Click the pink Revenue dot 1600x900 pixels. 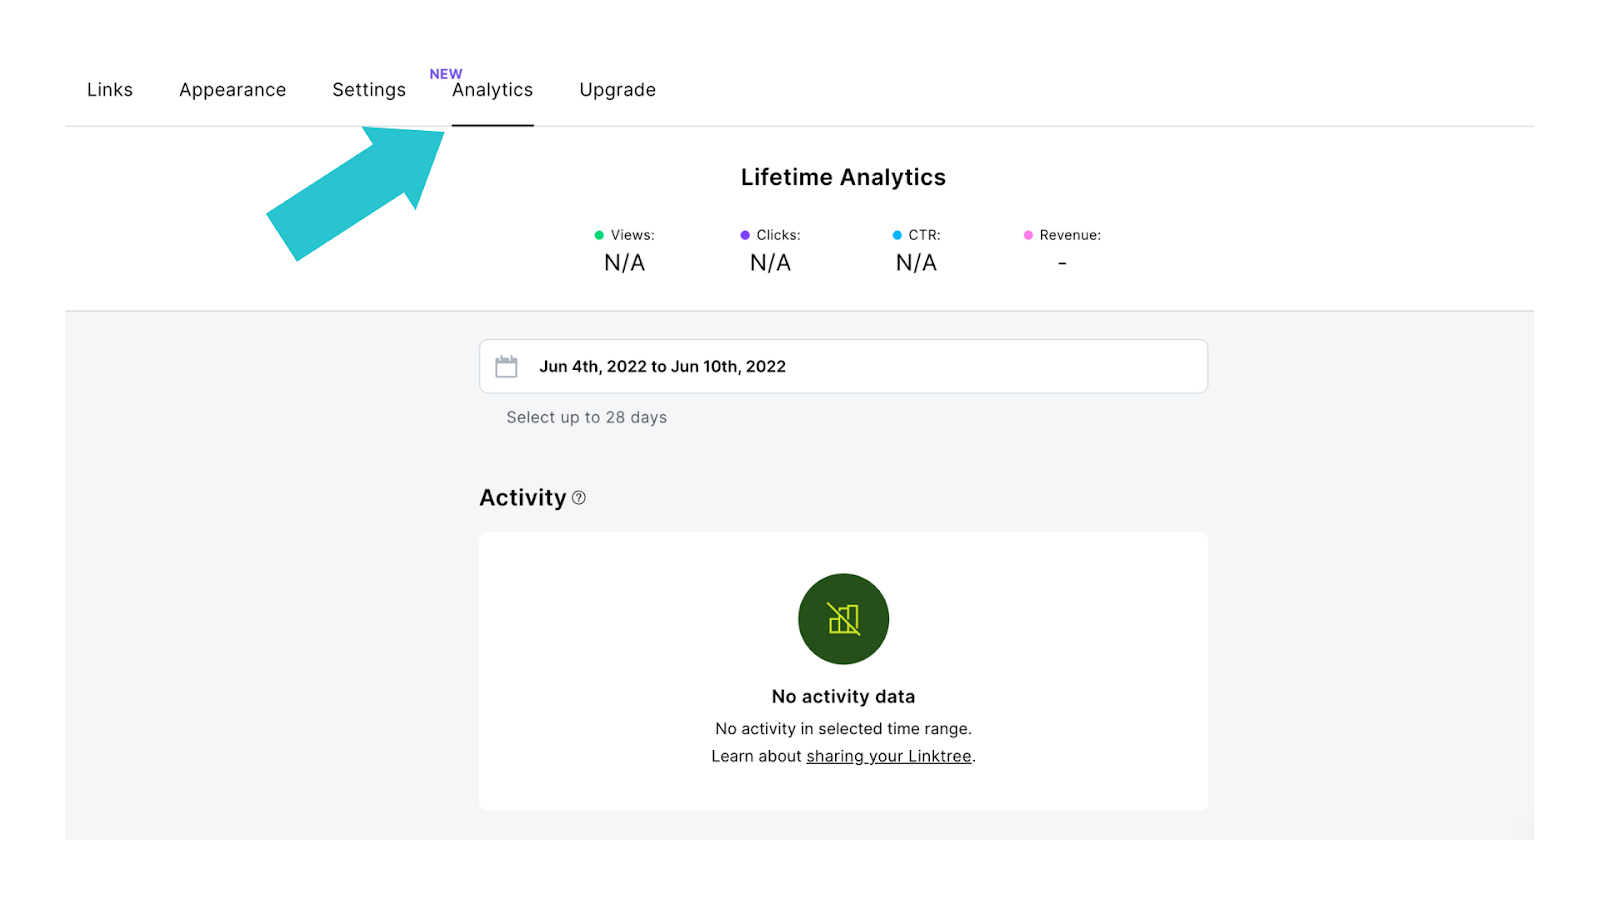click(x=1028, y=235)
